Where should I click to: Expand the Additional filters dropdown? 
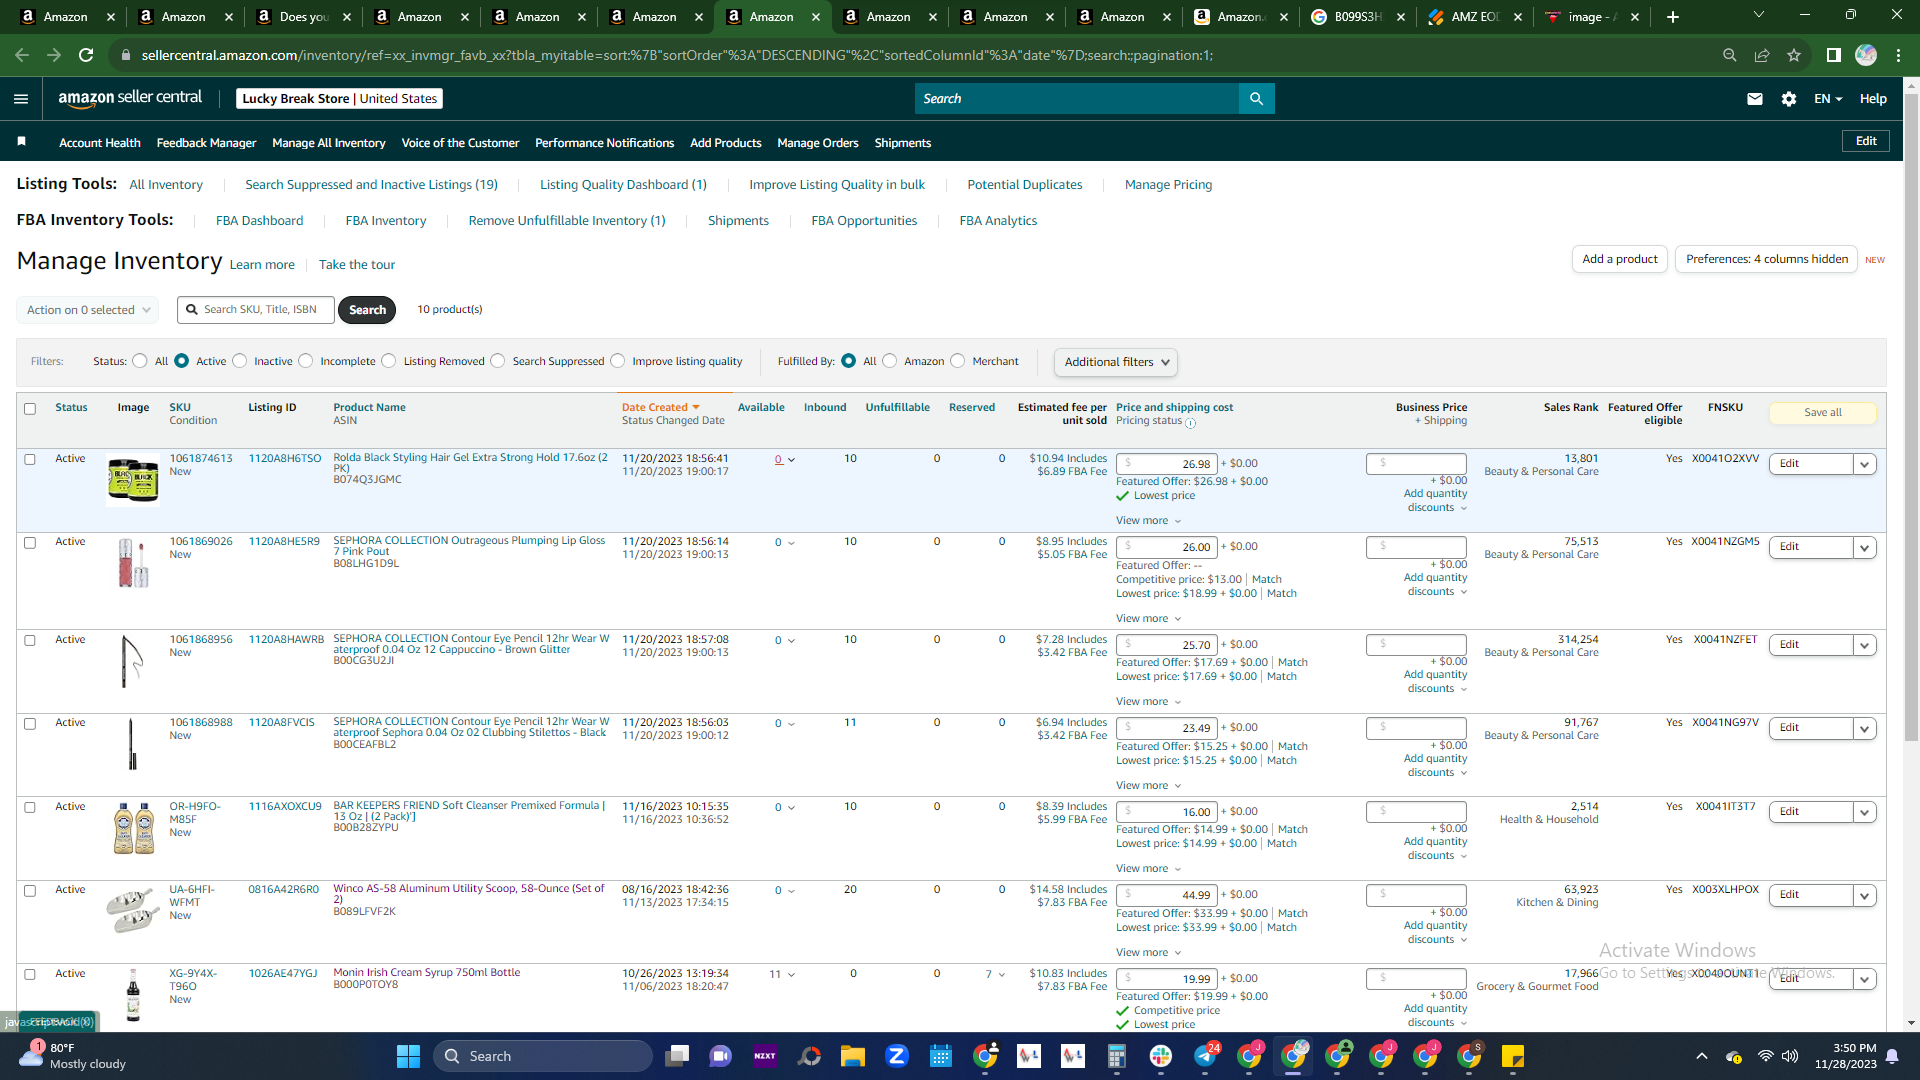(x=1116, y=362)
